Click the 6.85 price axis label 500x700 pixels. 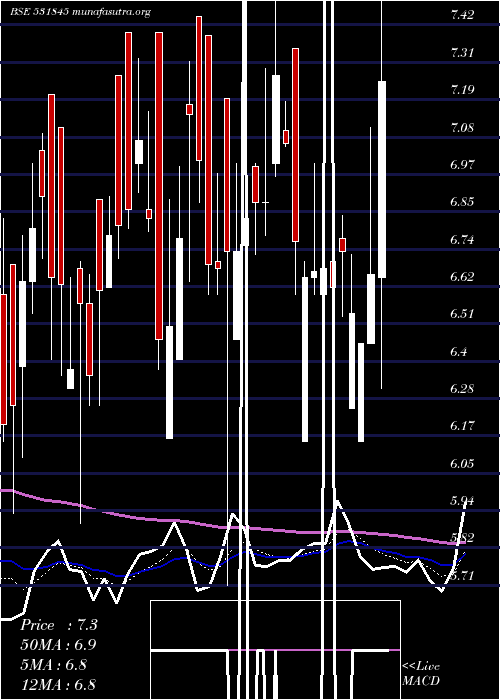pyautogui.click(x=462, y=202)
